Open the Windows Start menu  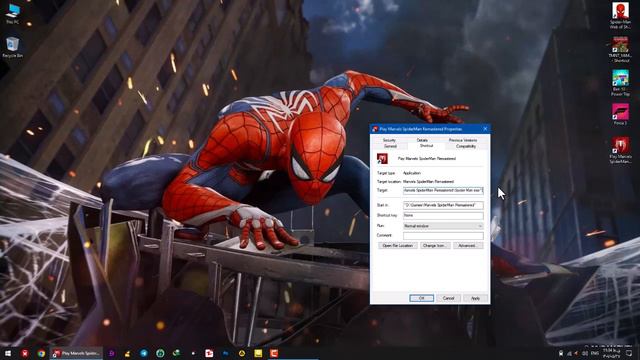(x=8, y=353)
